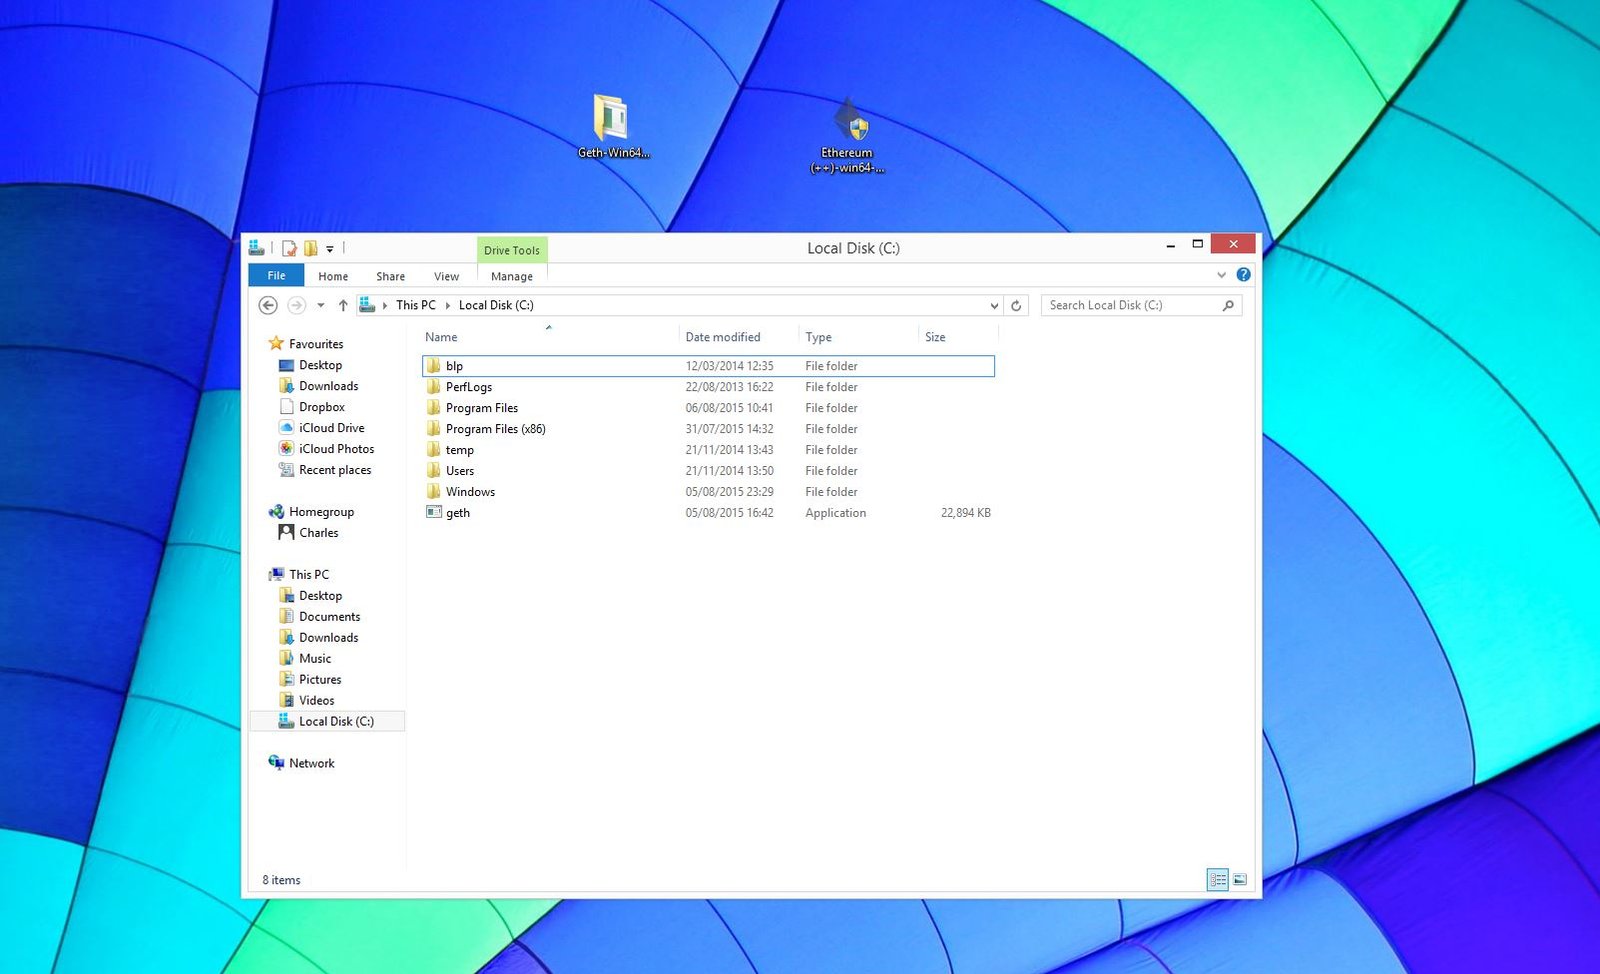The height and width of the screenshot is (974, 1600).
Task: Click the Properties quick access icon
Action: 289,248
